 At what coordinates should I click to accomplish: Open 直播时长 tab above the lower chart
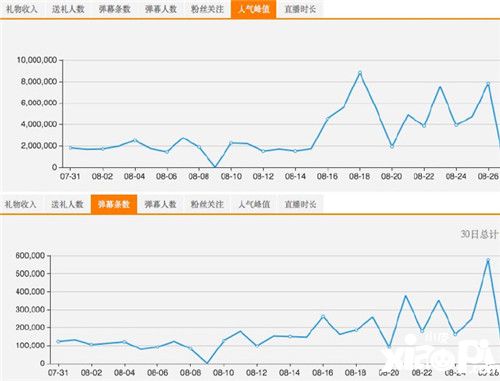pyautogui.click(x=300, y=204)
